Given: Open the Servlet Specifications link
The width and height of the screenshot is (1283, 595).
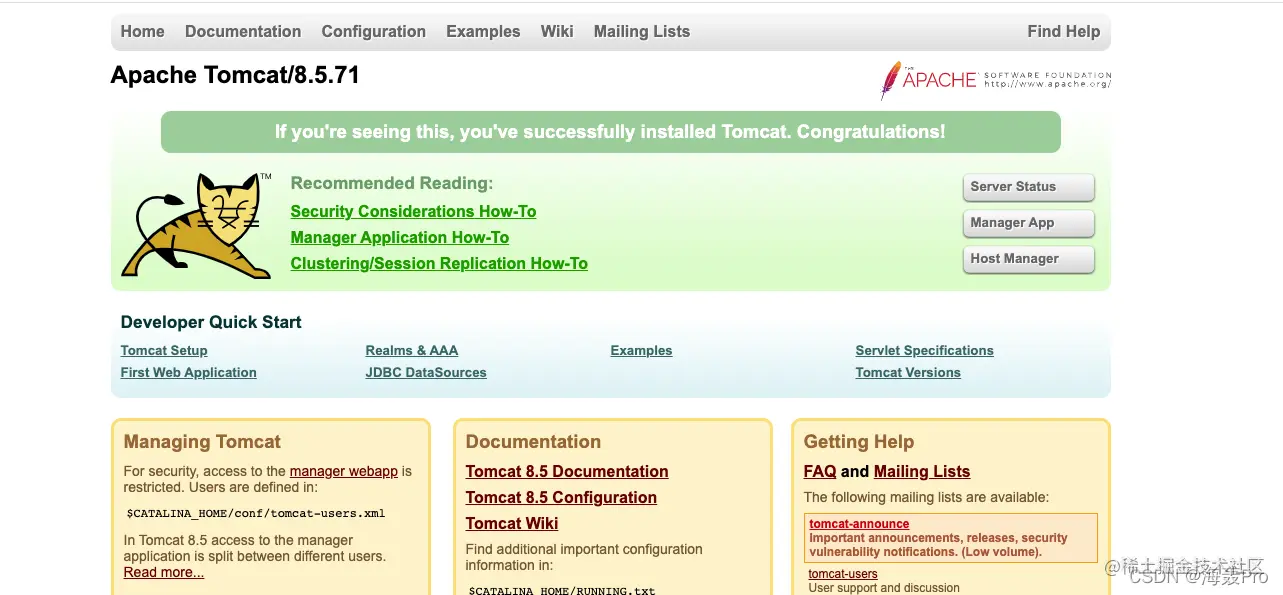Looking at the screenshot, I should (x=925, y=351).
